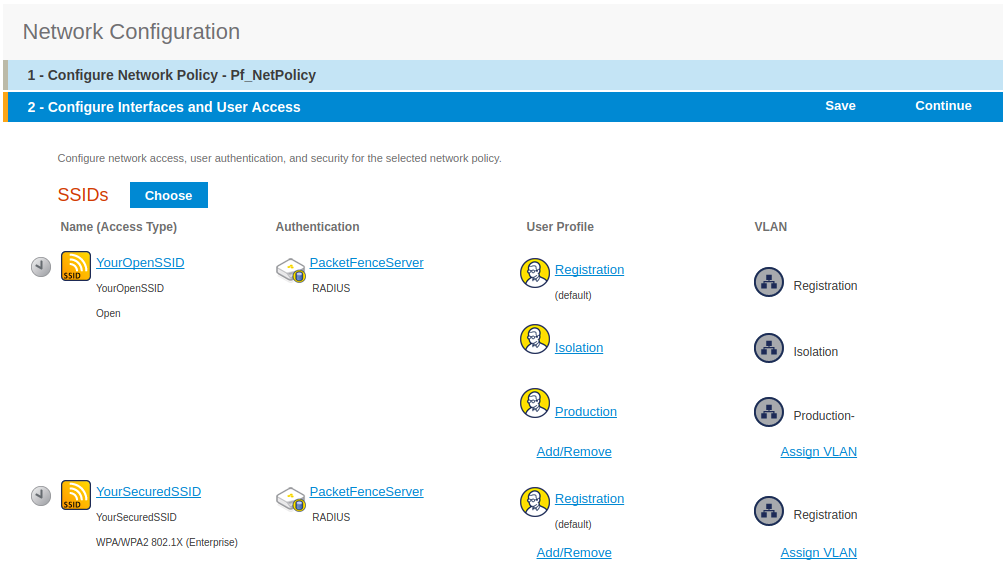Screen dimensions: 1004x584
Task: Save the network configuration
Action: [840, 105]
